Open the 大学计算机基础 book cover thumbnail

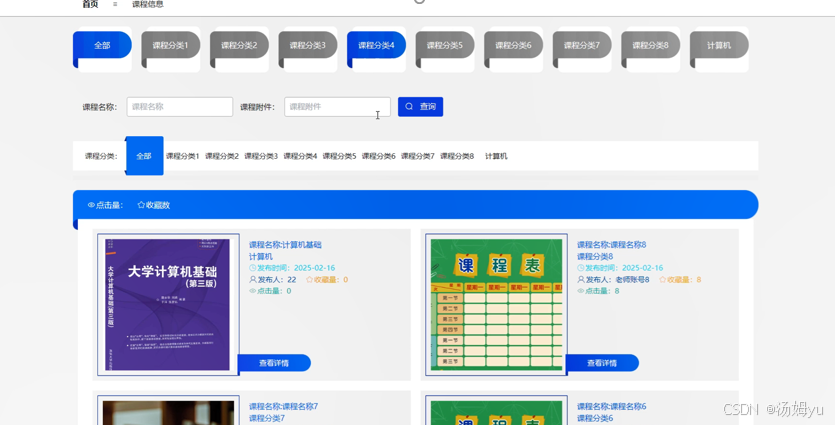tap(168, 305)
